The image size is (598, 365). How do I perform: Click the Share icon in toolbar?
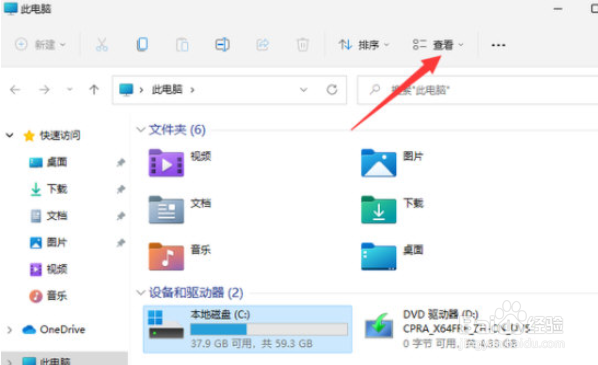click(262, 45)
